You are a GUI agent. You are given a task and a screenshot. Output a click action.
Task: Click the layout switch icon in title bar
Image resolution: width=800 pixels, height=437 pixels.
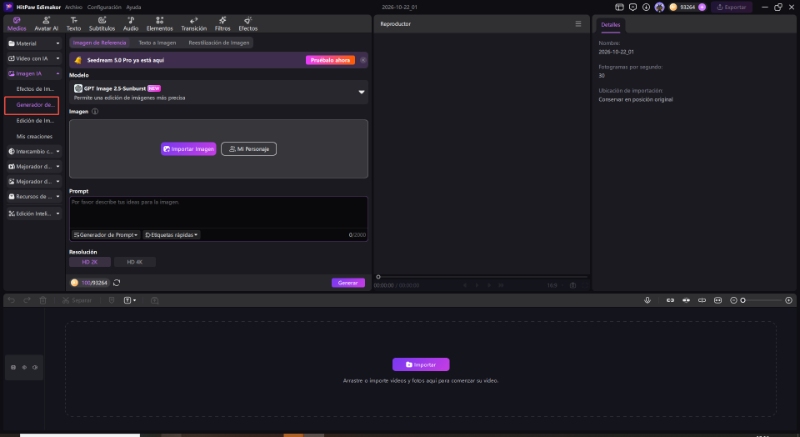619,7
